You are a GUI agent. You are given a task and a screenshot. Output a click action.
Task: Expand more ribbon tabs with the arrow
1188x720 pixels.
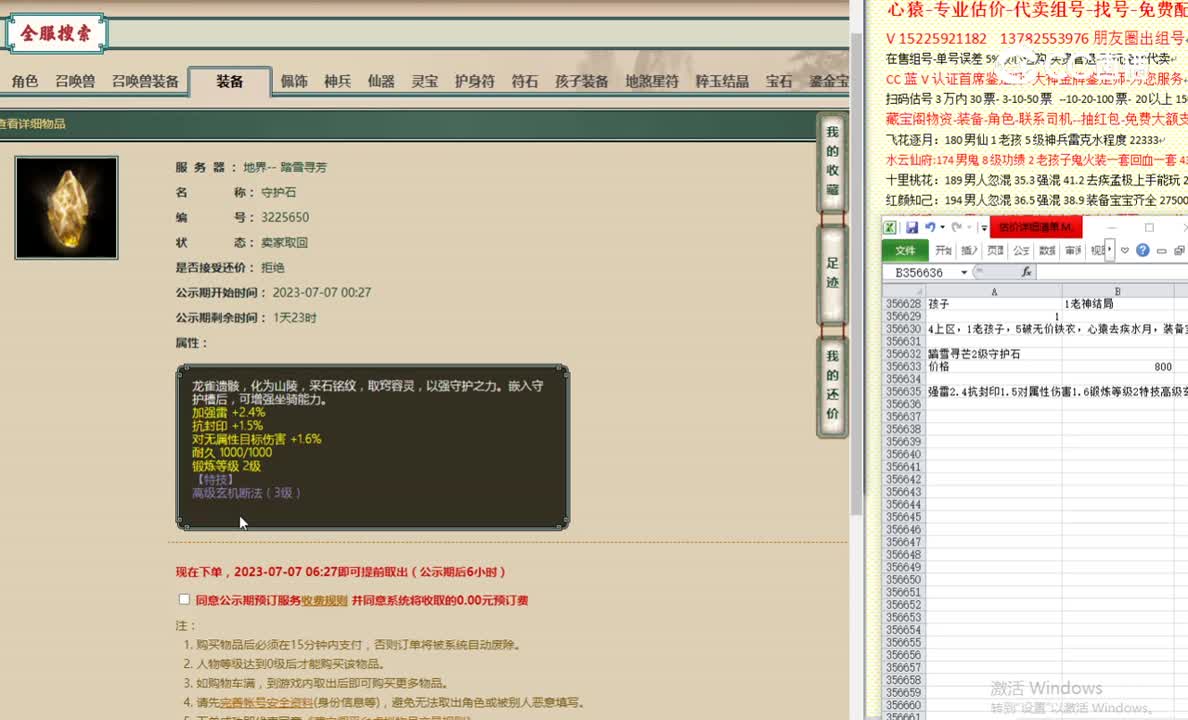click(1111, 249)
